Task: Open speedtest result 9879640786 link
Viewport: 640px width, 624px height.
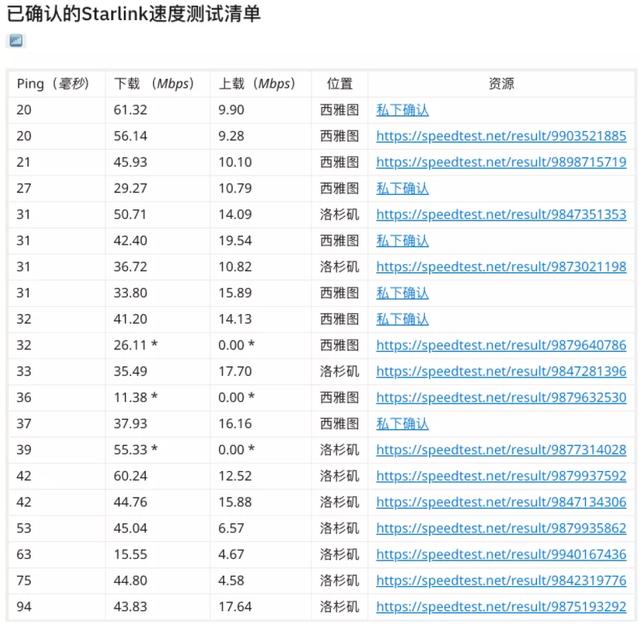Action: [501, 345]
